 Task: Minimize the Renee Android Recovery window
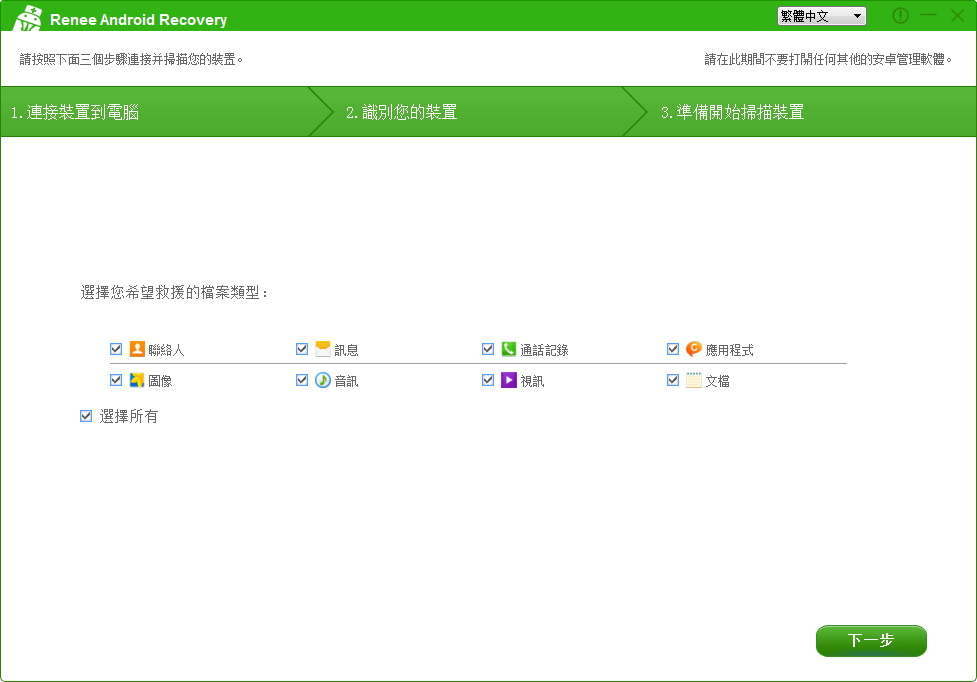(929, 16)
